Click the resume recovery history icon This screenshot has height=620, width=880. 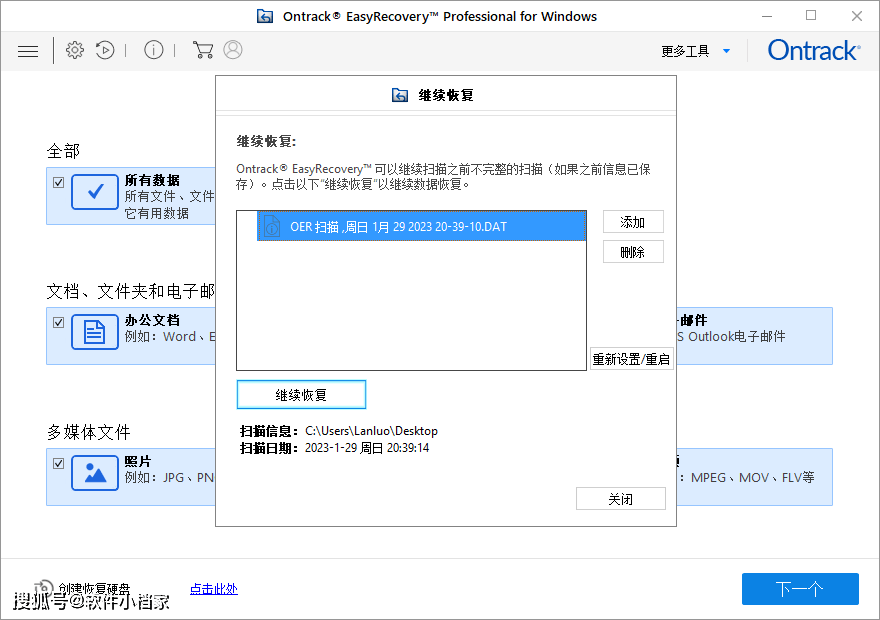coord(105,50)
